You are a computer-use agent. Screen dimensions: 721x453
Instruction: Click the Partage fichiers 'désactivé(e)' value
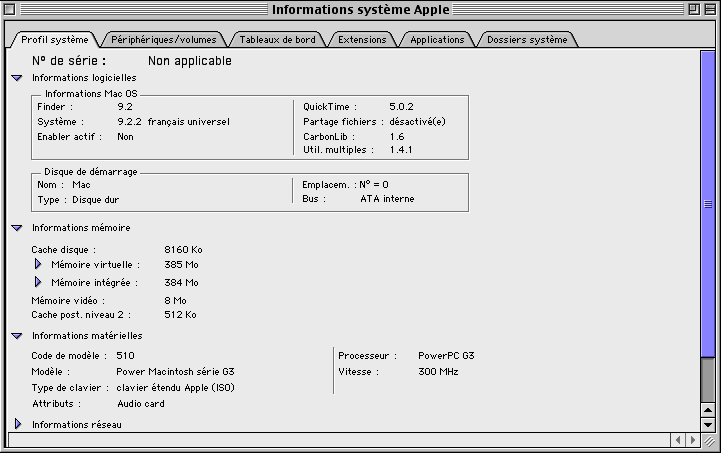click(417, 122)
